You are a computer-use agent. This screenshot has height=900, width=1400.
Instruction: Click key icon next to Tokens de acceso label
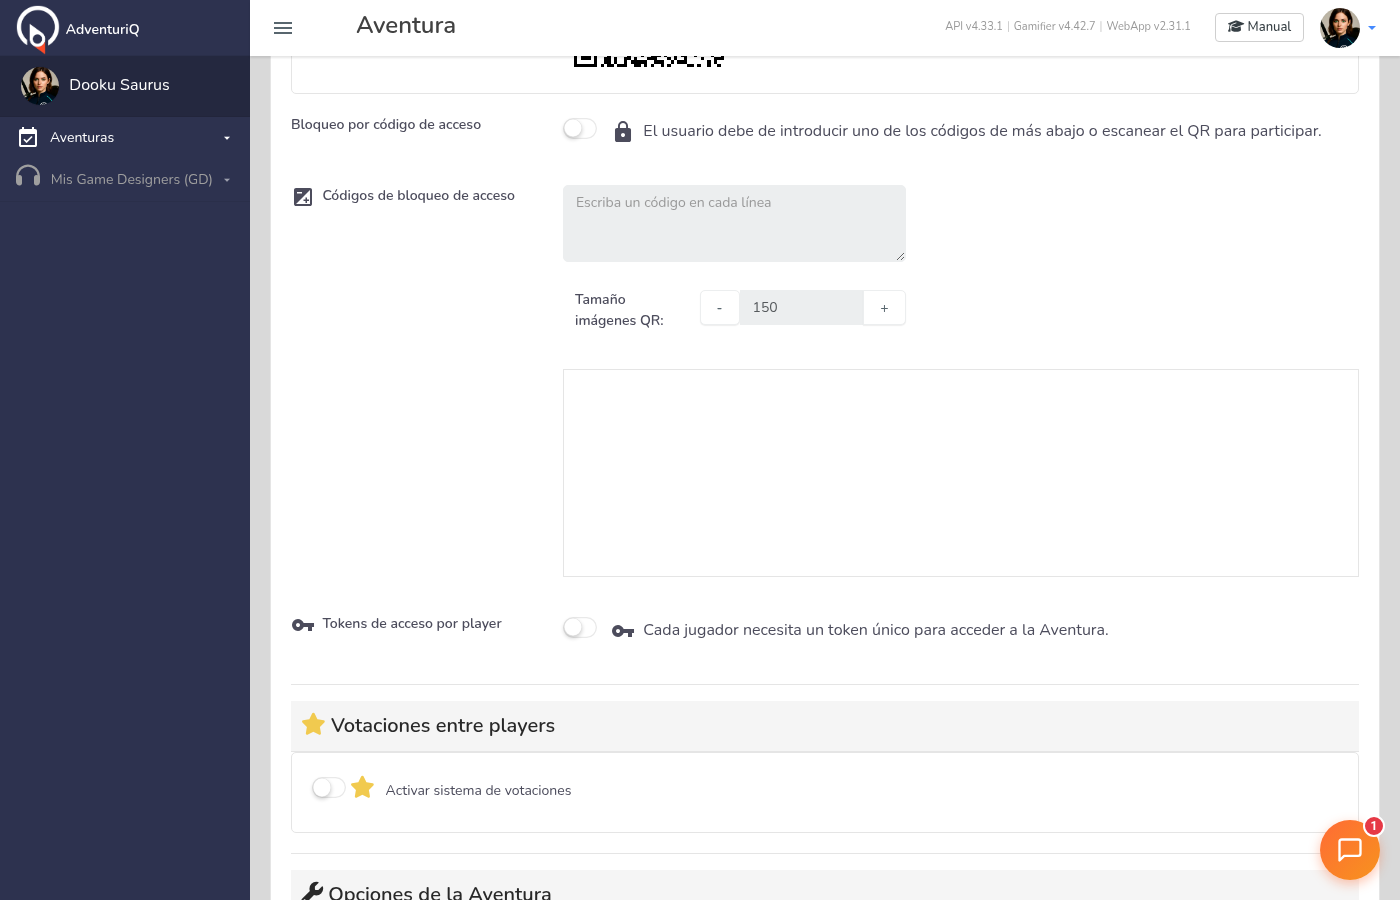click(x=303, y=625)
